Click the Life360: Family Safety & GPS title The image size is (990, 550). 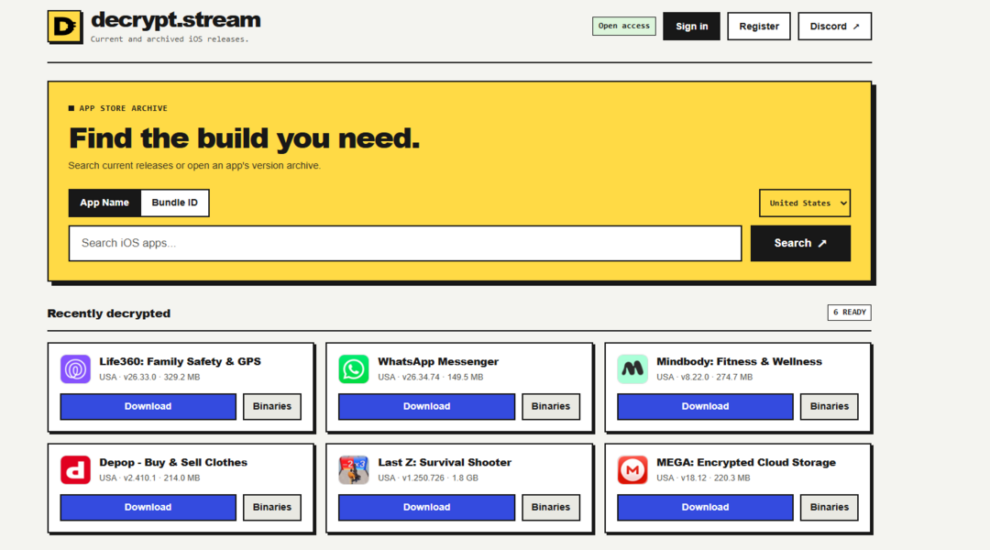pos(180,362)
